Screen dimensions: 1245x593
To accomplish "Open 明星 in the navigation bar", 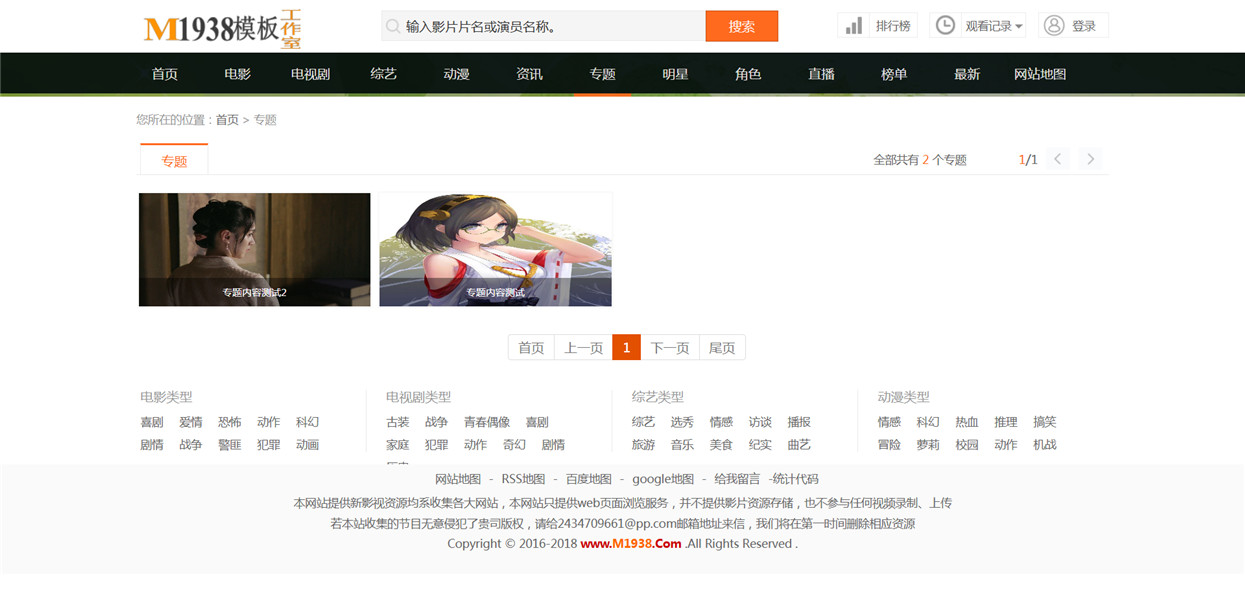I will coord(676,74).
